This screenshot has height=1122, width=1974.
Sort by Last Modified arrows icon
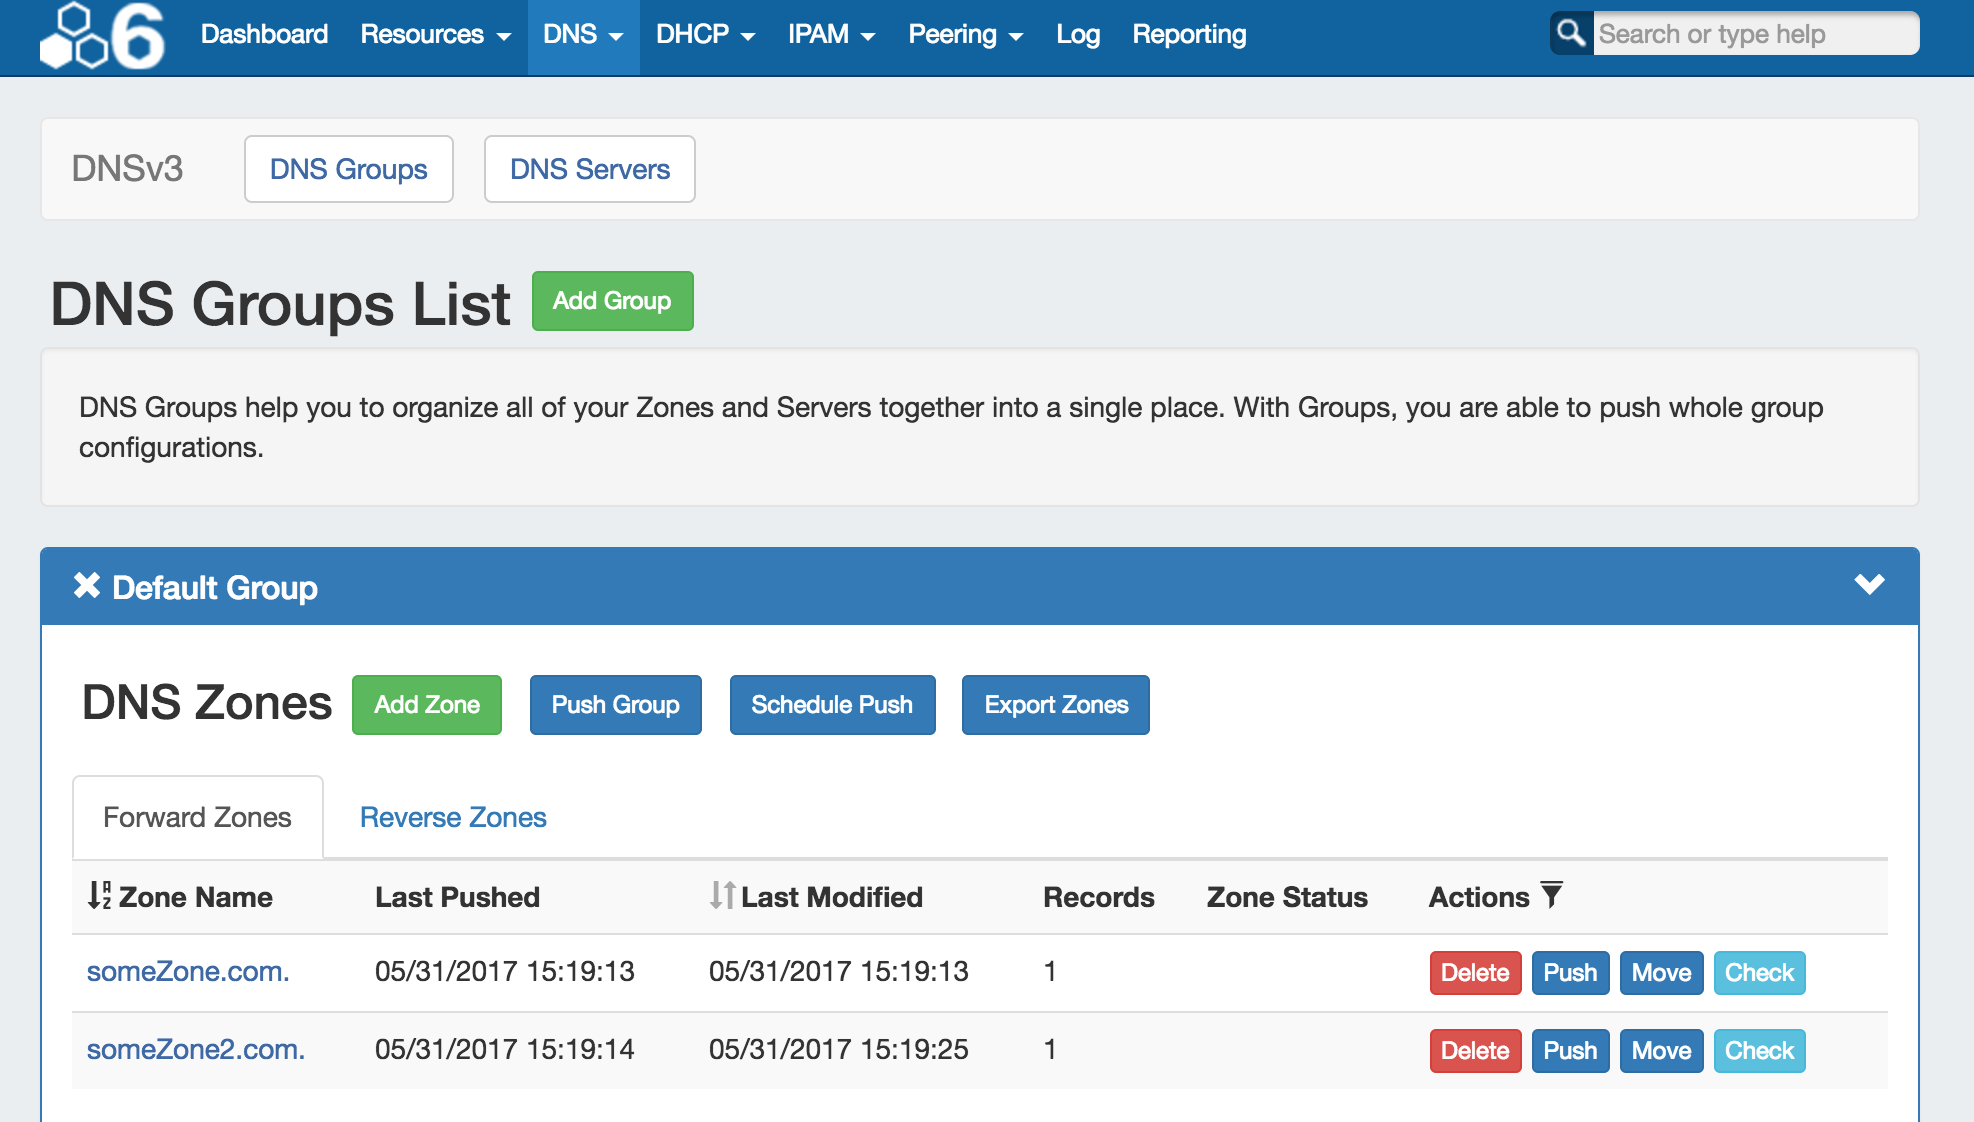(x=722, y=895)
